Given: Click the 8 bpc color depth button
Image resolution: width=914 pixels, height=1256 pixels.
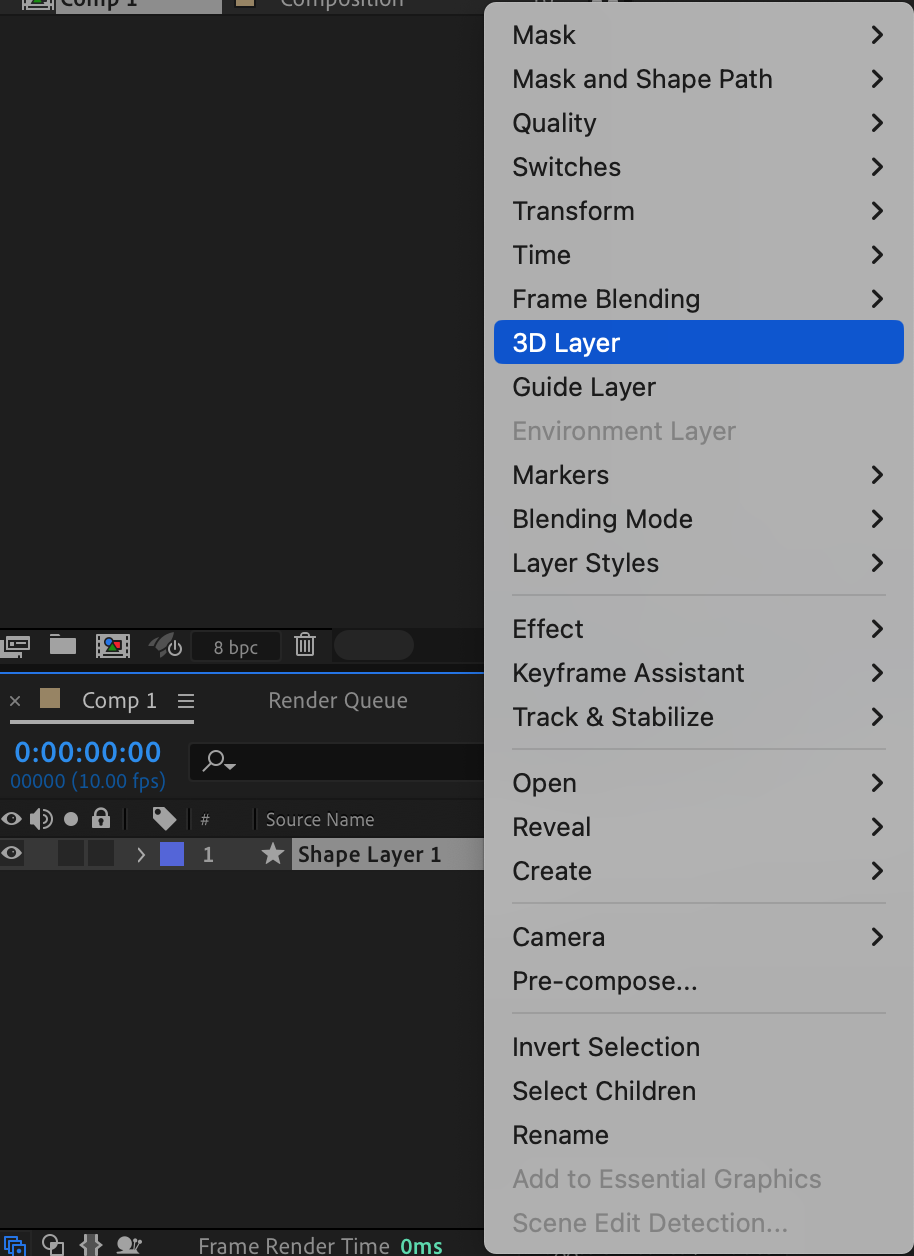Looking at the screenshot, I should [236, 647].
